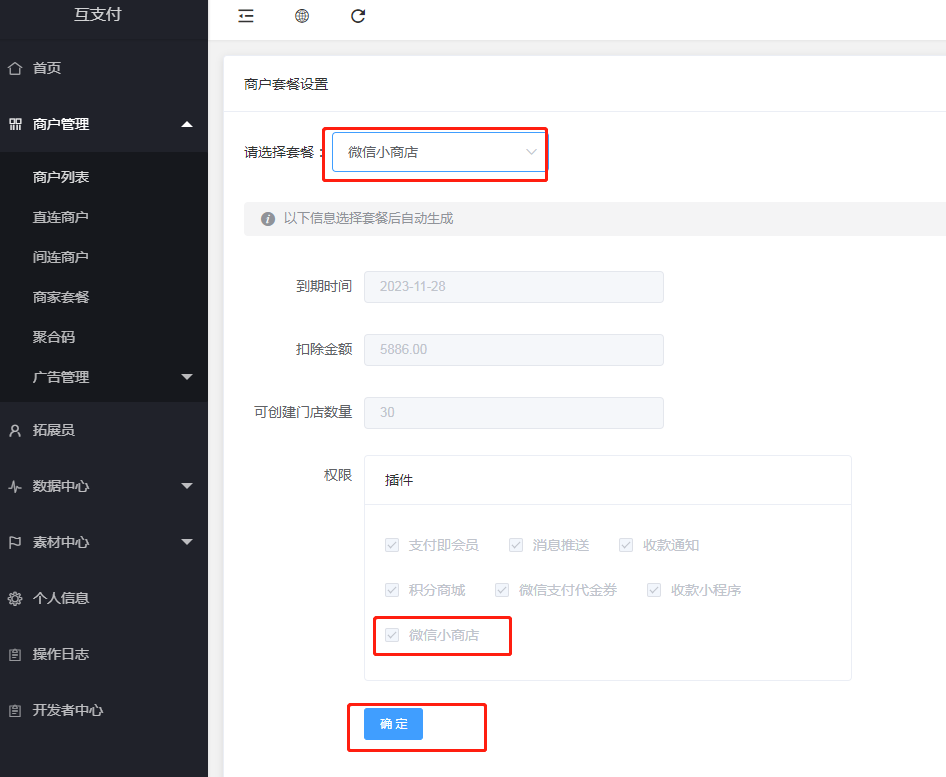
Task: Click the clipboard icon beside 操作日志
Action: [x=15, y=655]
